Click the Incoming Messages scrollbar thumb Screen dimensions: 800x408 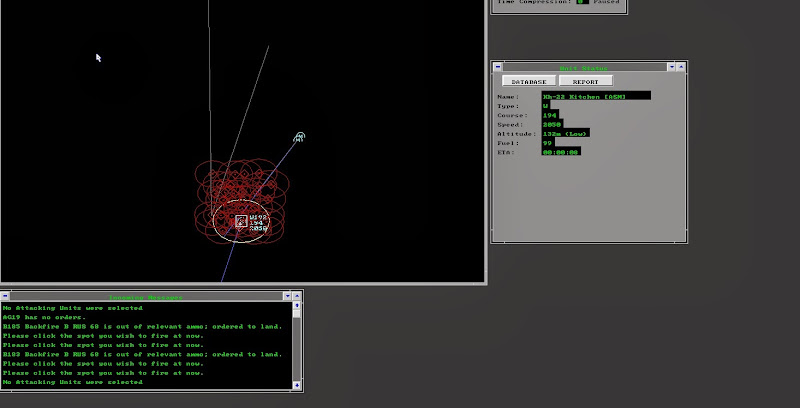pos(297,313)
